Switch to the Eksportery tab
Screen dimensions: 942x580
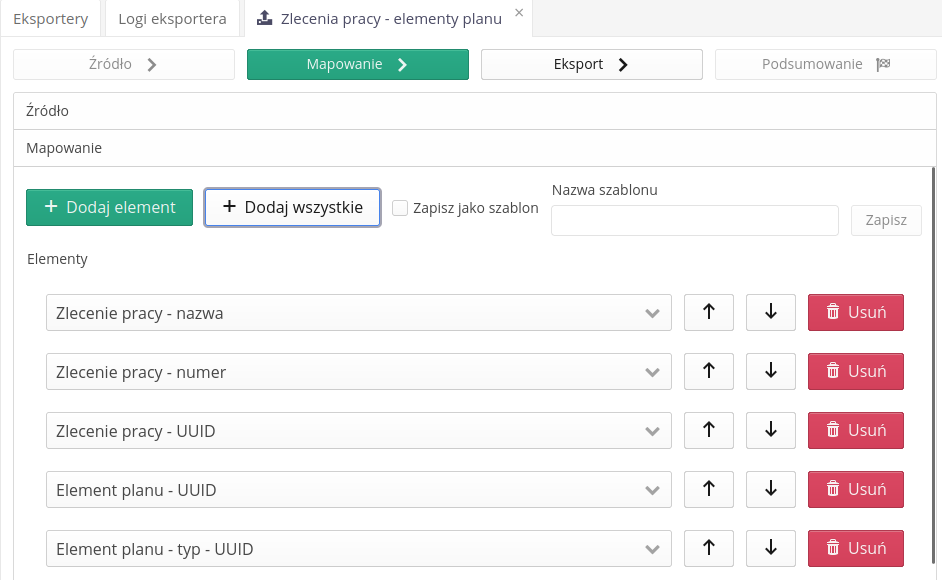coord(50,18)
